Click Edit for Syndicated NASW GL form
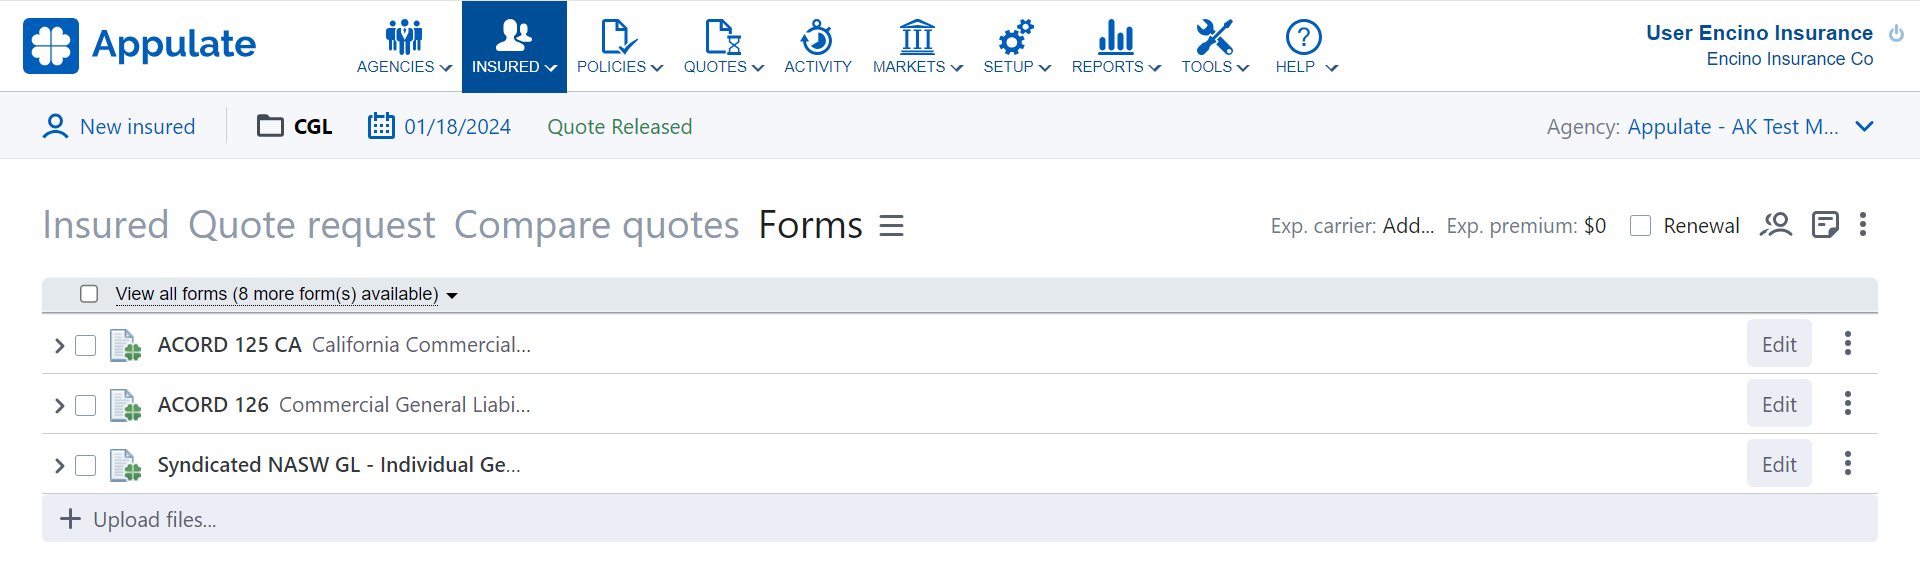This screenshot has height=564, width=1920. 1778,464
